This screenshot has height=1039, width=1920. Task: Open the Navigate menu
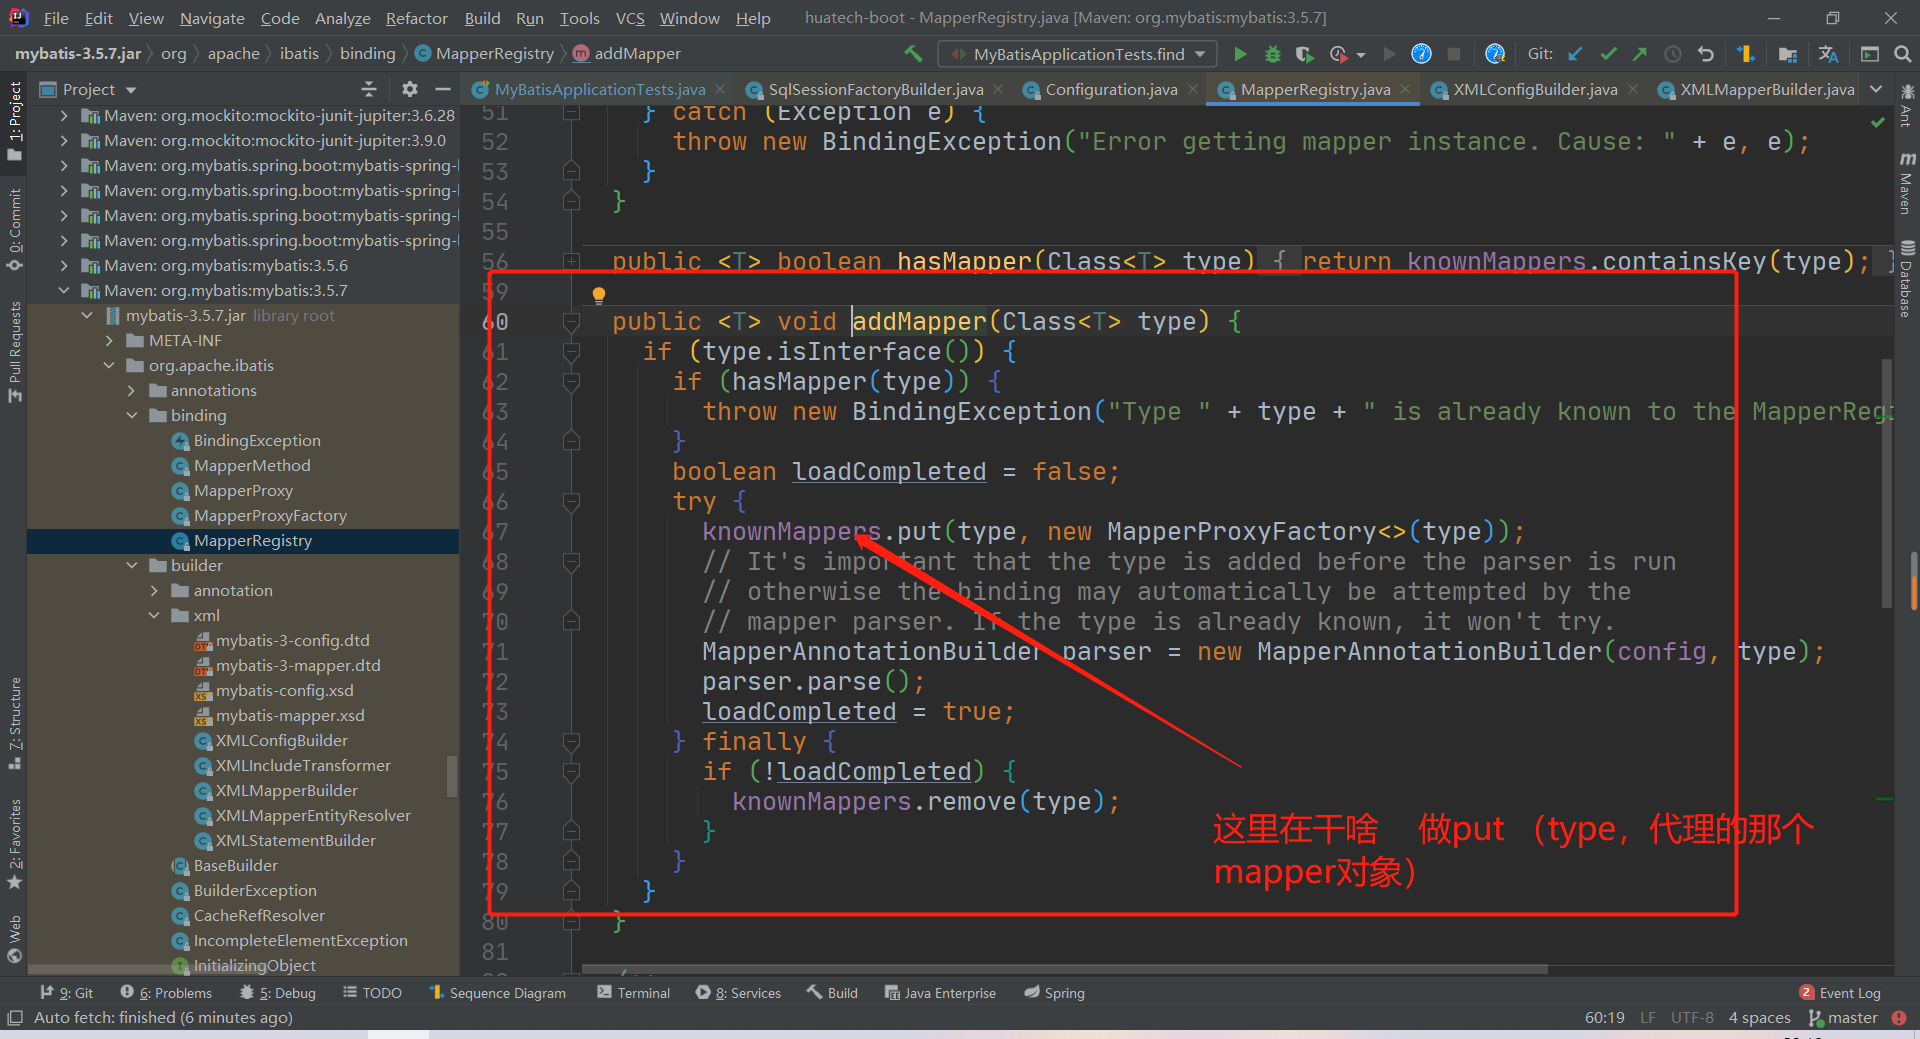212,18
